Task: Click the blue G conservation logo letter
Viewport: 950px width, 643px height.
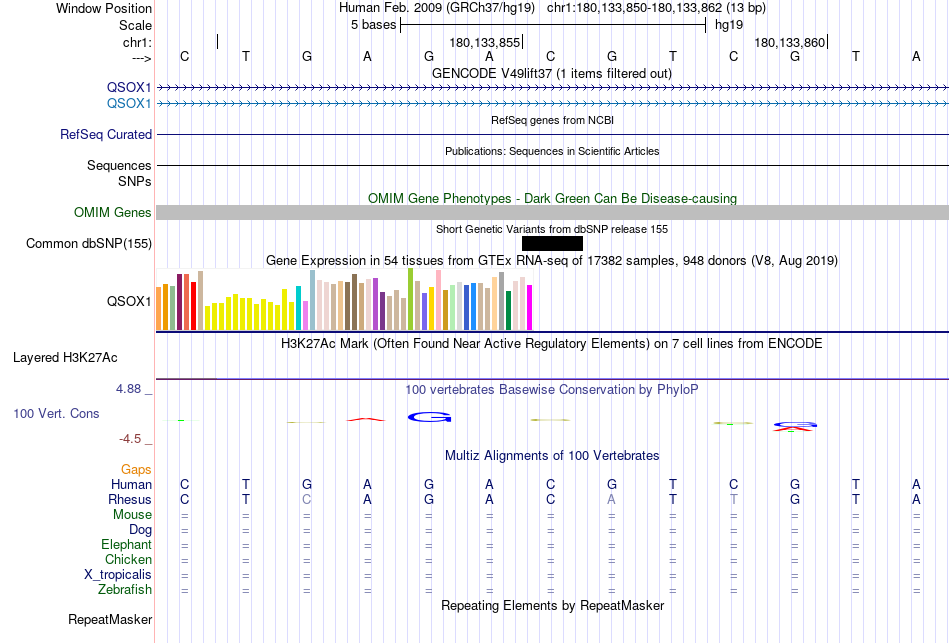Action: [x=430, y=417]
